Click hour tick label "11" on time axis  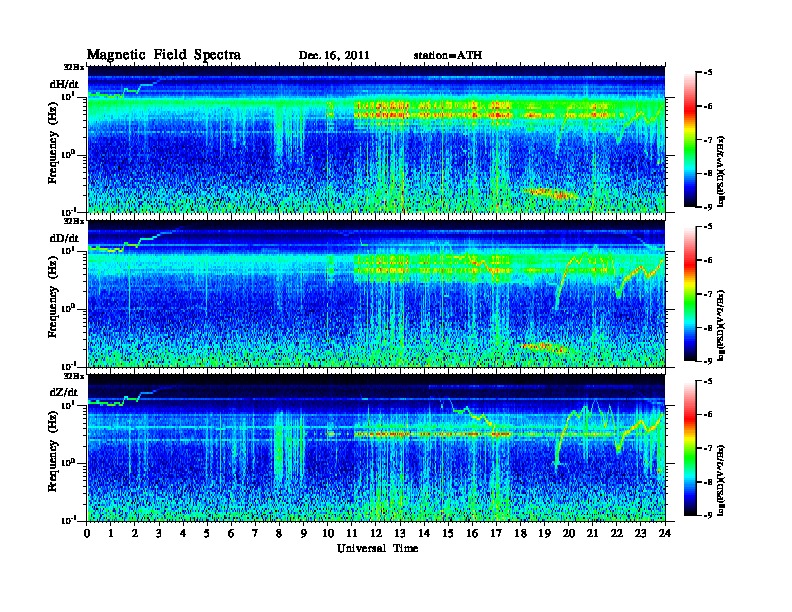pos(352,533)
